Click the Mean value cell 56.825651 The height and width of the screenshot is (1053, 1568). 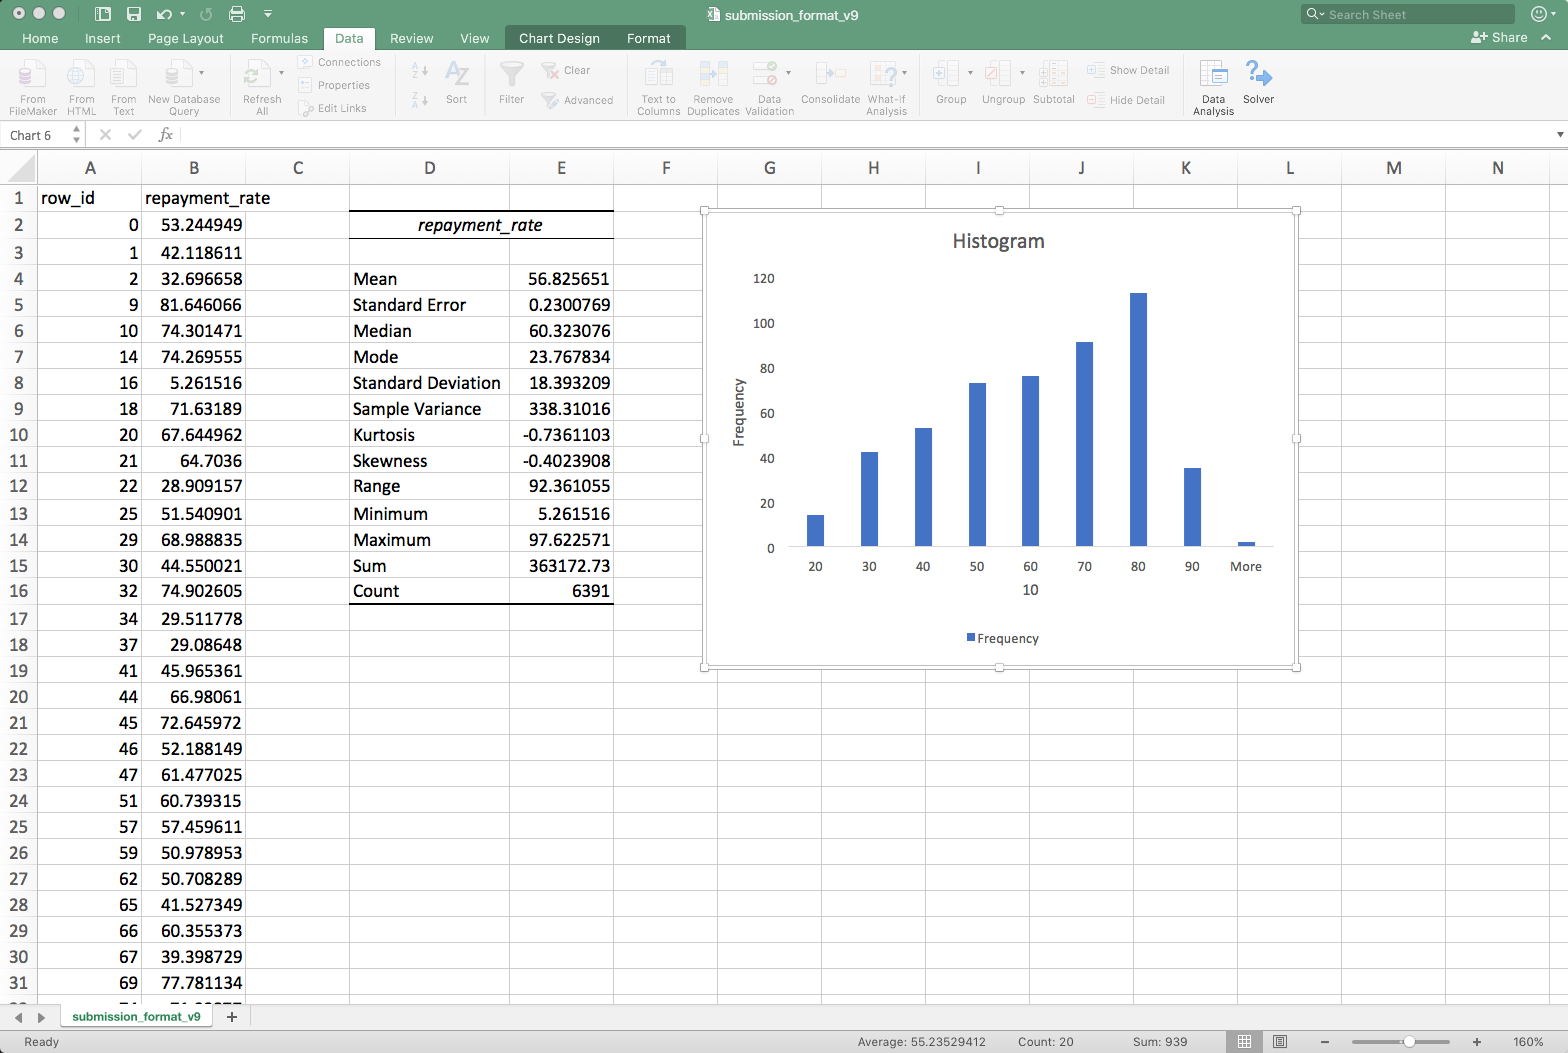(x=562, y=279)
